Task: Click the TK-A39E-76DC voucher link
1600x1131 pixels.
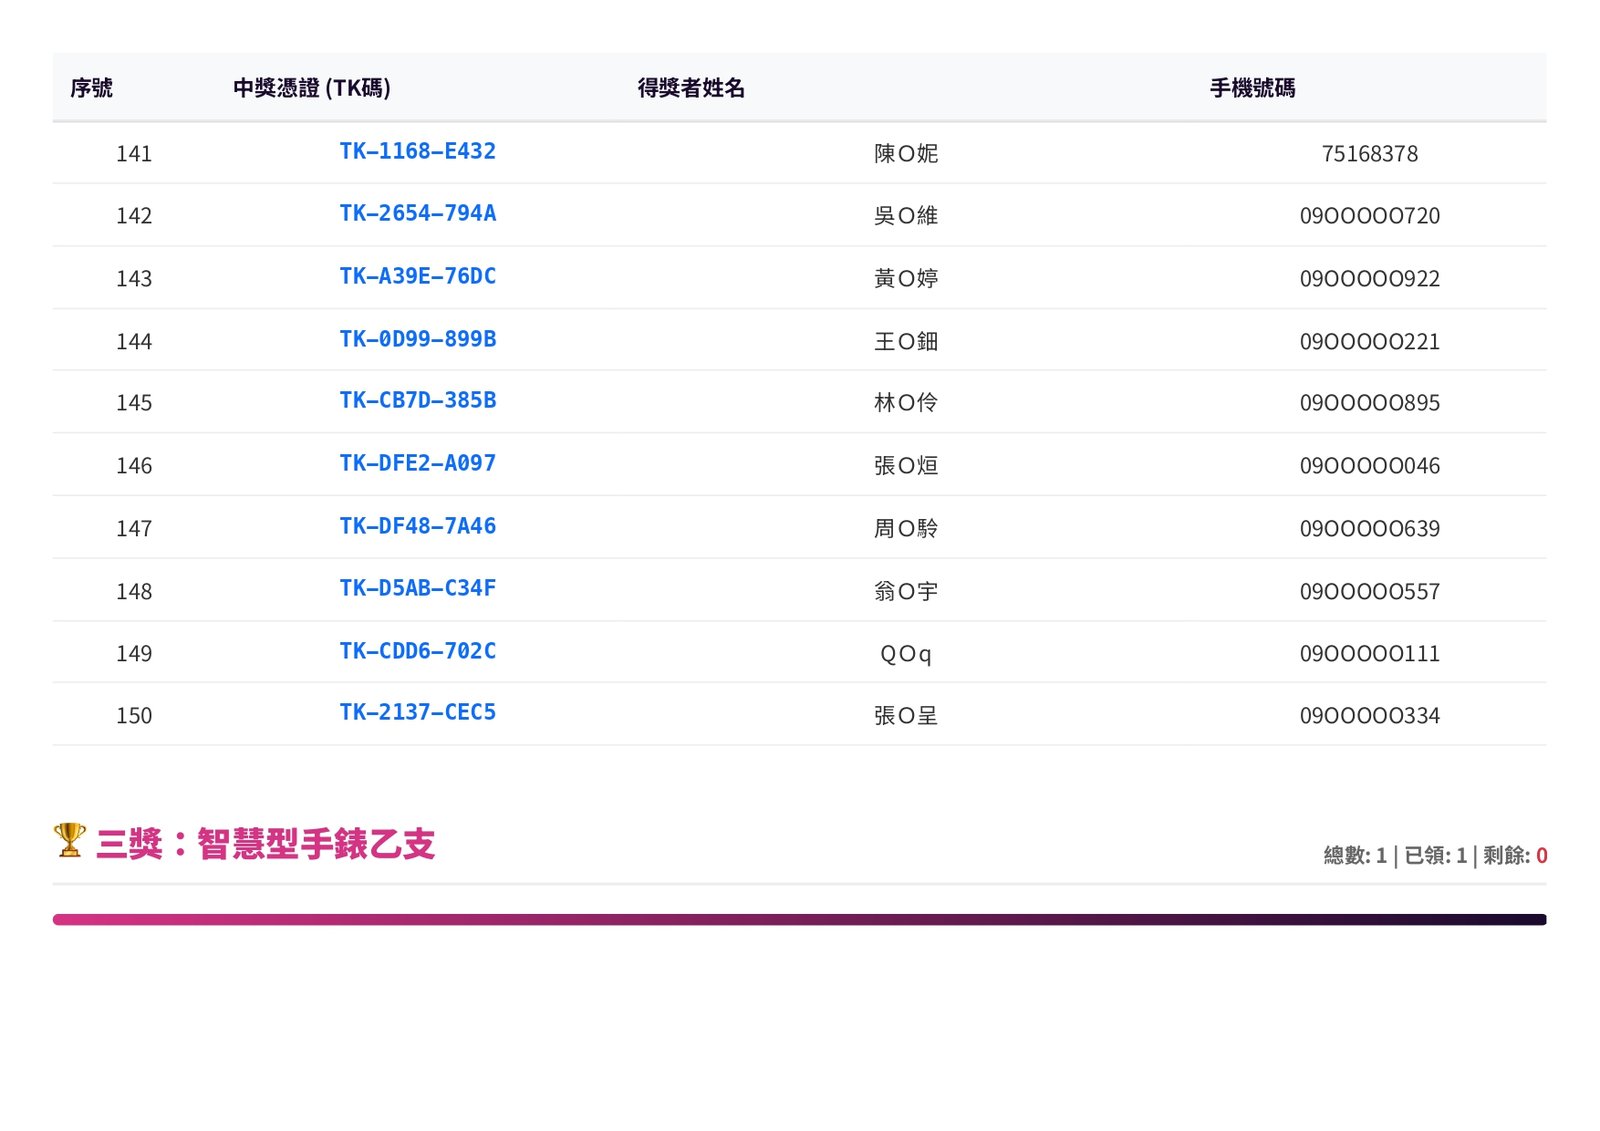Action: pyautogui.click(x=417, y=276)
